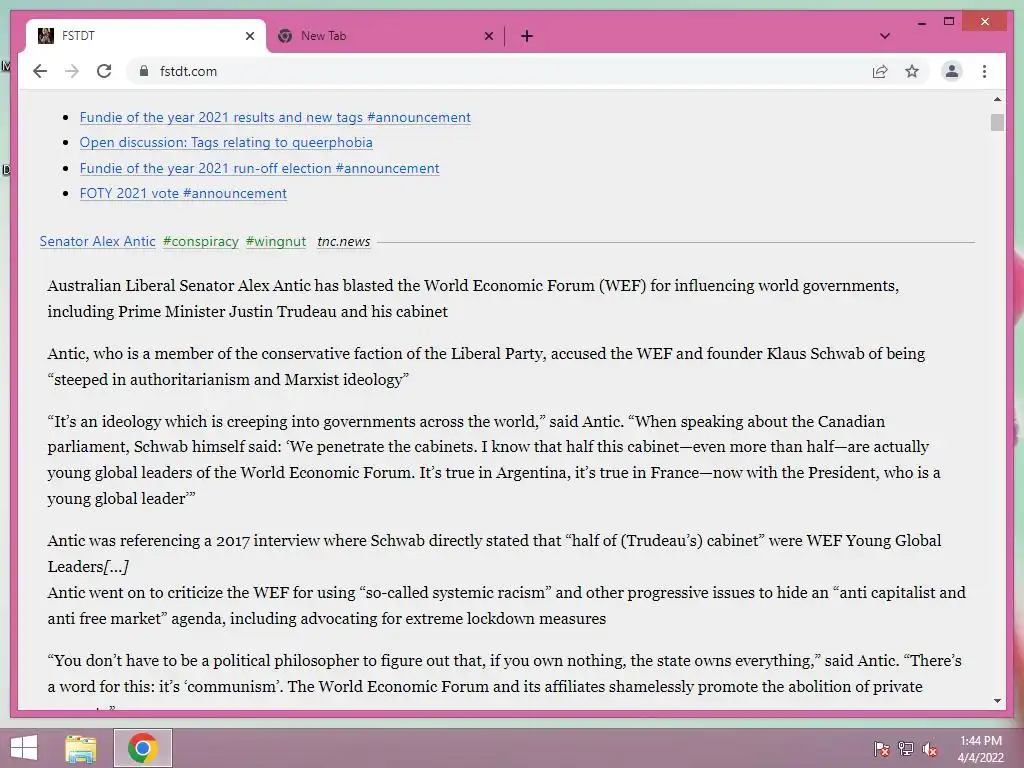The width and height of the screenshot is (1024, 768).
Task: Open the tnc.news source link
Action: point(344,241)
